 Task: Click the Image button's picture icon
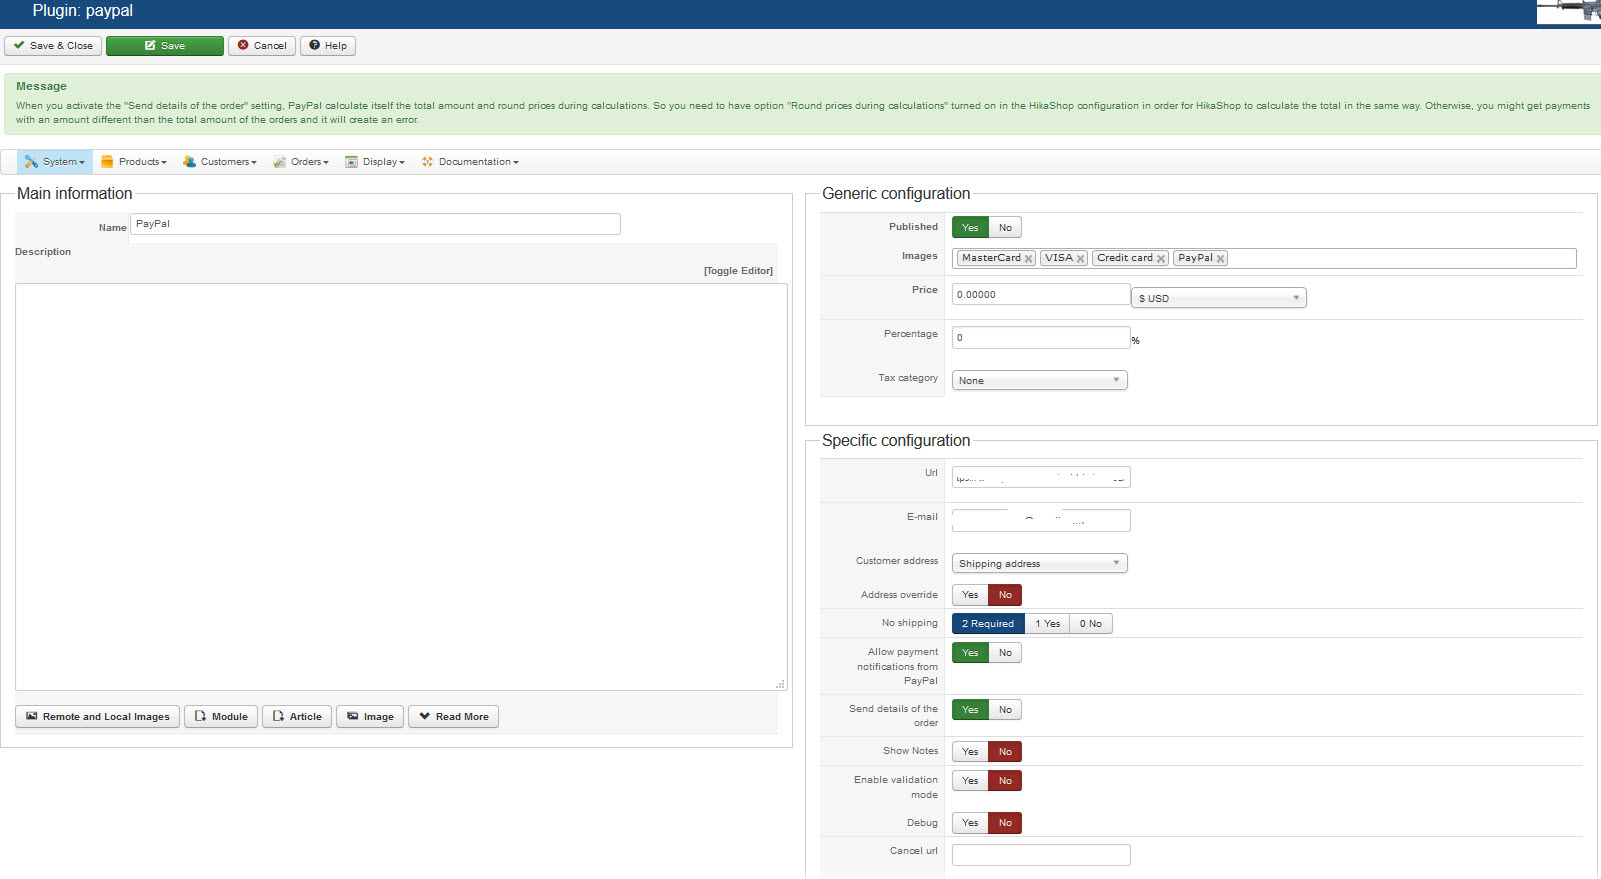point(352,717)
